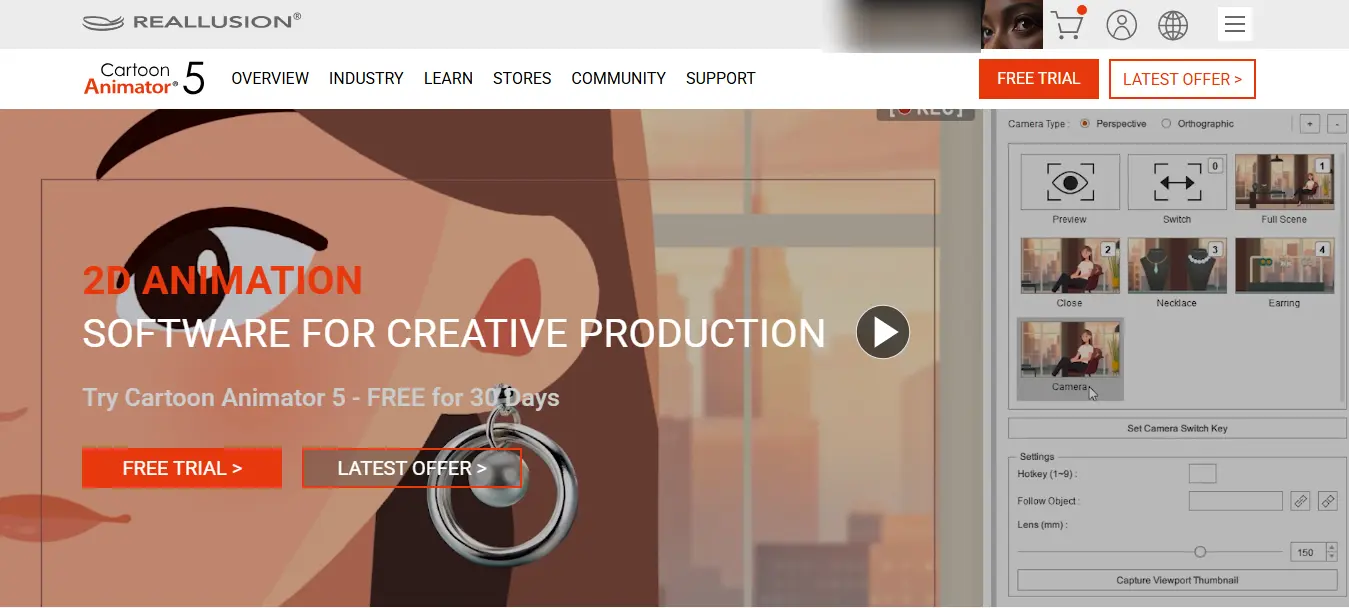Click the LATEST OFFER header button

1182,79
